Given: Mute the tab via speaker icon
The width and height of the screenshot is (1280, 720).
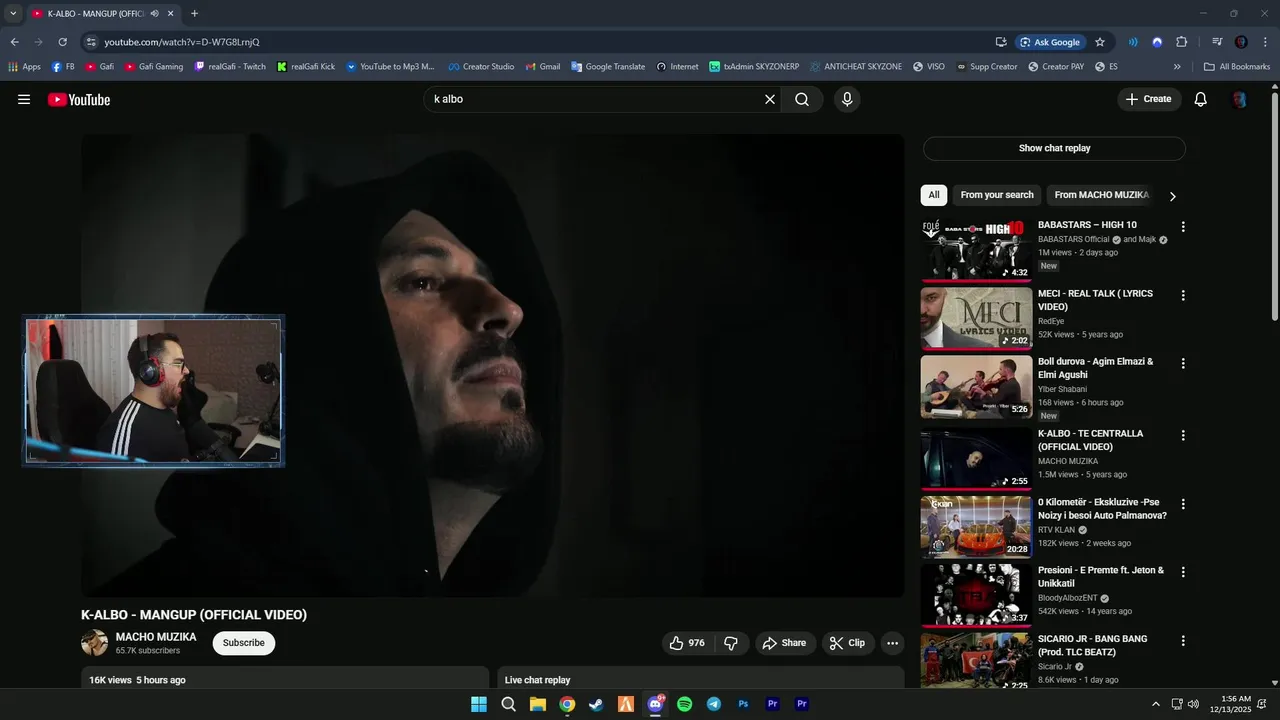Looking at the screenshot, I should coord(155,14).
